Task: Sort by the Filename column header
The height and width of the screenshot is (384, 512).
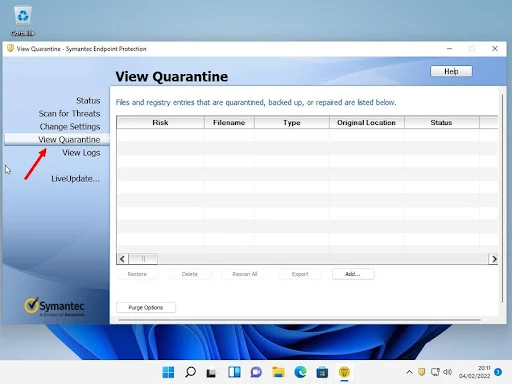Action: click(x=229, y=123)
